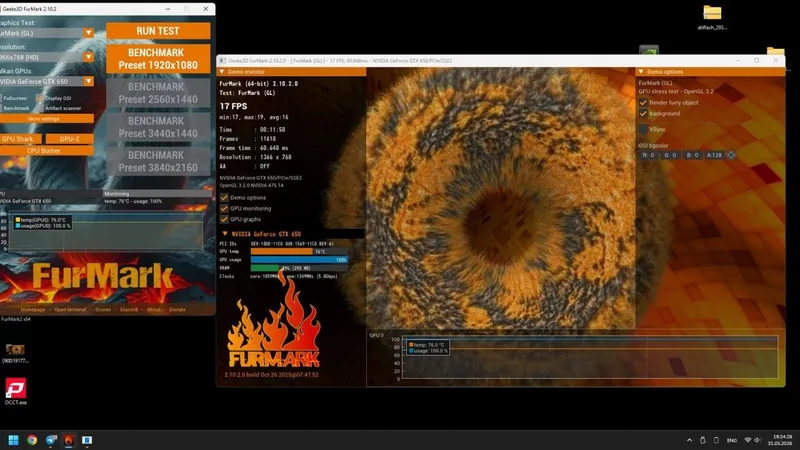
Task: Uncheck the background checkbox
Action: [643, 114]
